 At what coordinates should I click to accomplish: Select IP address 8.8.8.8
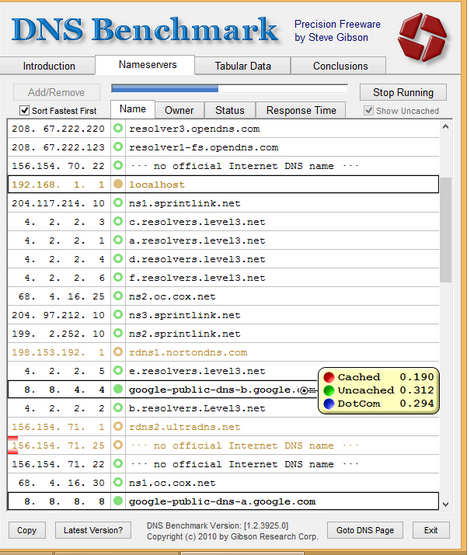[x=64, y=502]
